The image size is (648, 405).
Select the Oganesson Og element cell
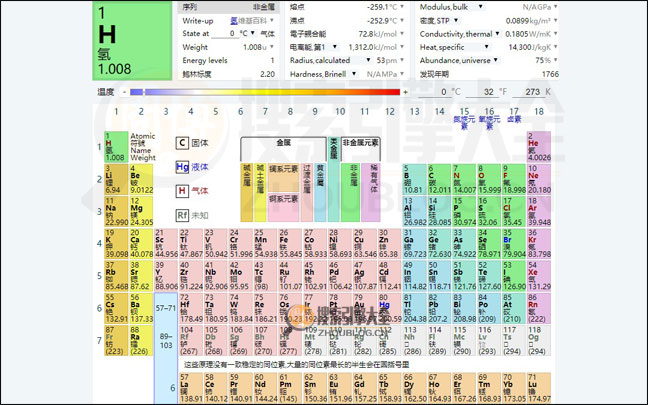click(539, 341)
